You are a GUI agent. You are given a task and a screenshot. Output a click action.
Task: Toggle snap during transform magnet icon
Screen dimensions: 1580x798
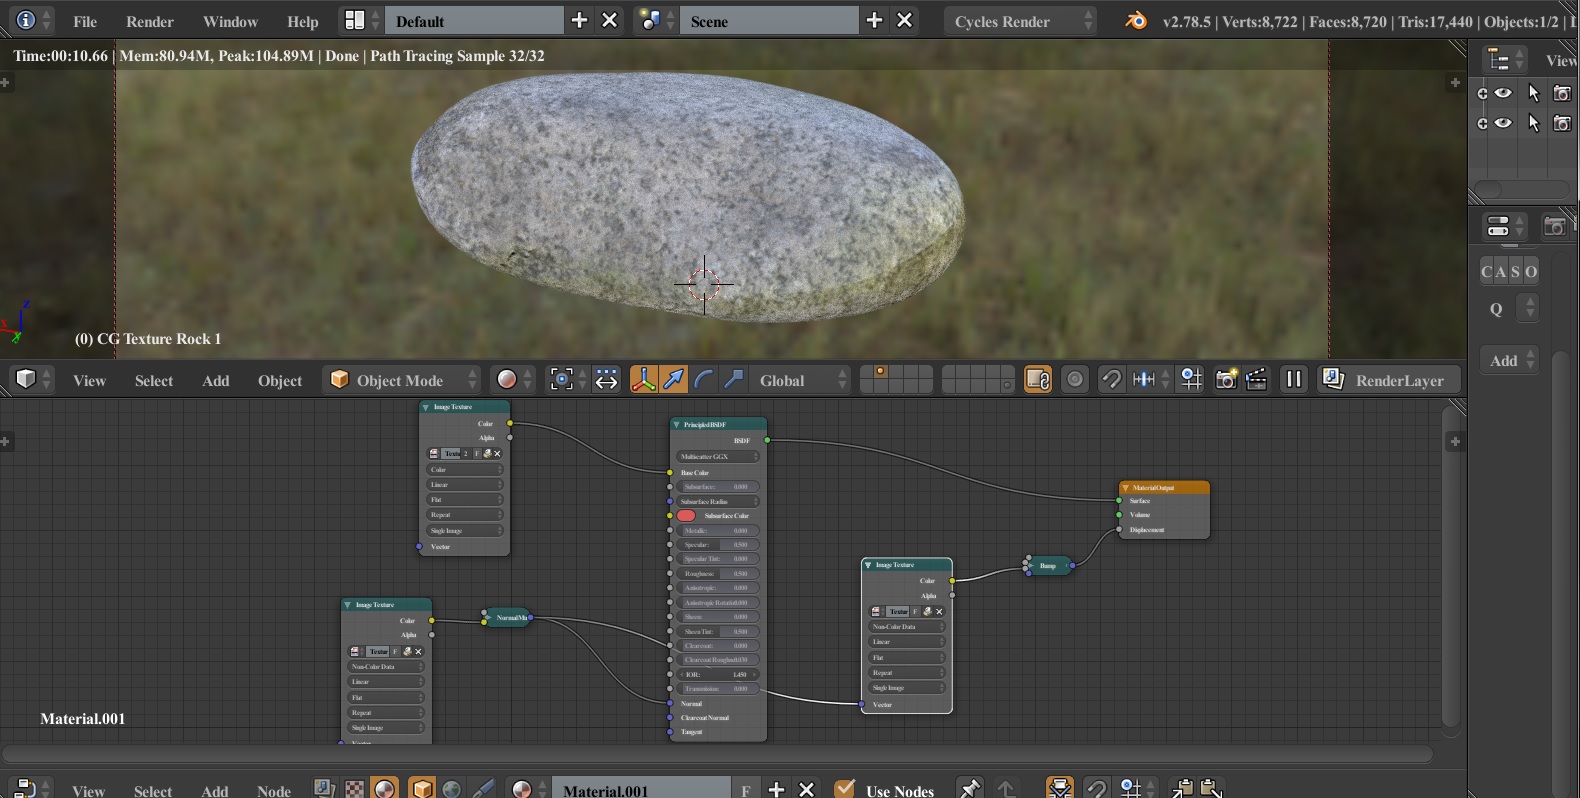[x=1110, y=379]
